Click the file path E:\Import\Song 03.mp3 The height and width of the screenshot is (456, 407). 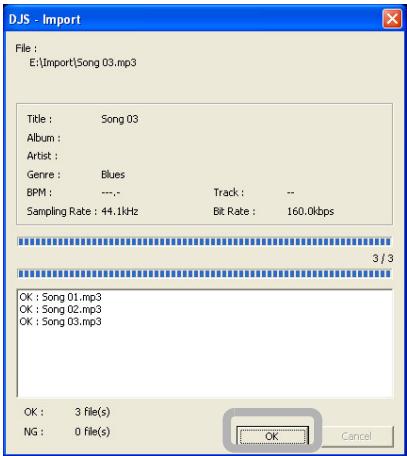[83, 63]
